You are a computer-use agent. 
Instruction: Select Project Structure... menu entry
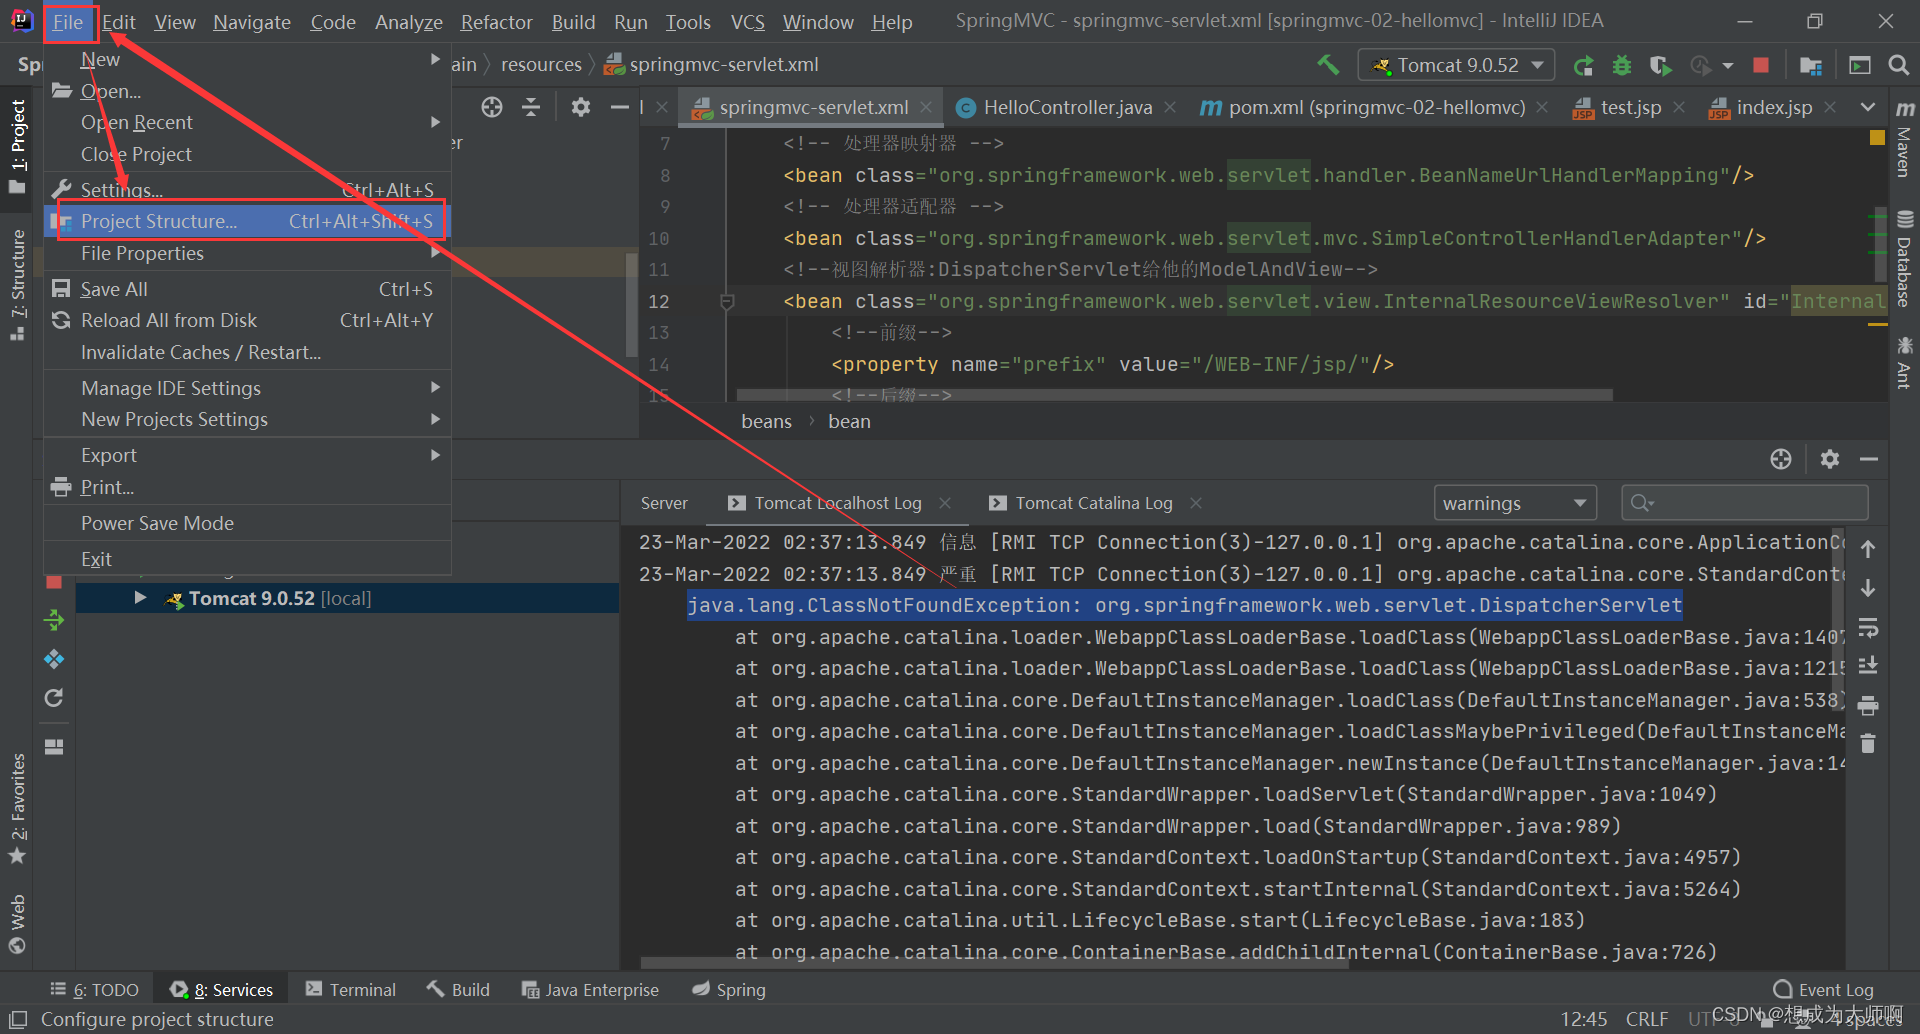(248, 221)
